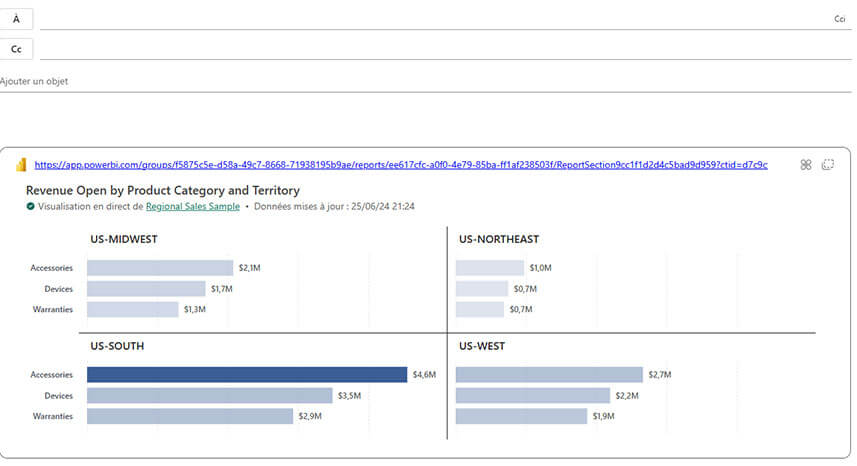Image resolution: width=857 pixels, height=466 pixels.
Task: Click the $4,6M value label
Action: [x=424, y=375]
